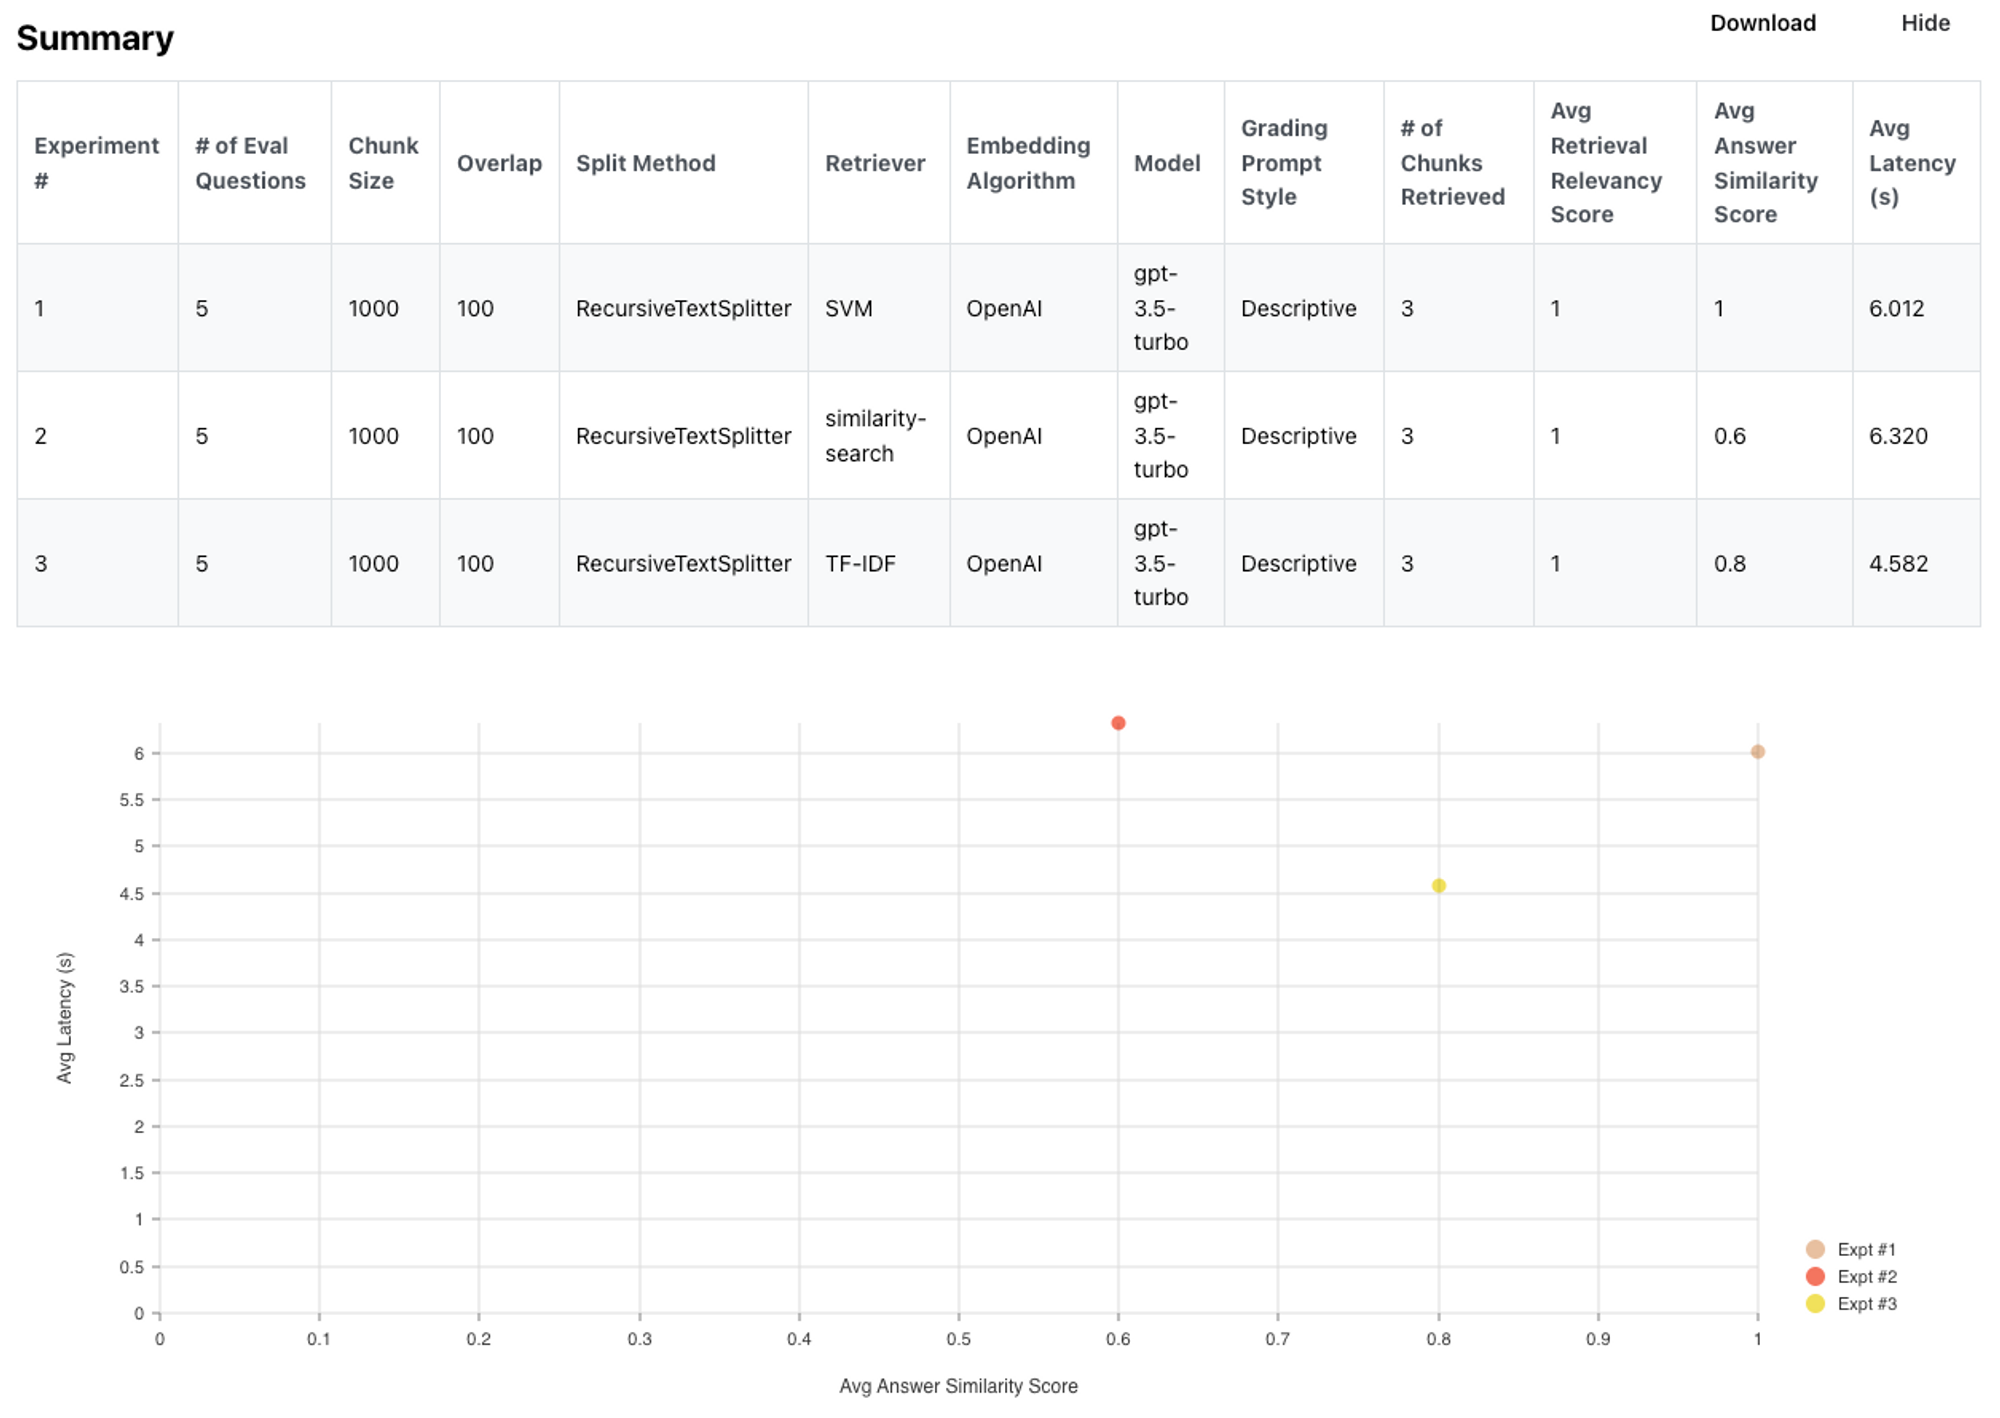Click the Embedding Algorithm column header
Viewport: 2000px width, 1418px height.
(1027, 163)
